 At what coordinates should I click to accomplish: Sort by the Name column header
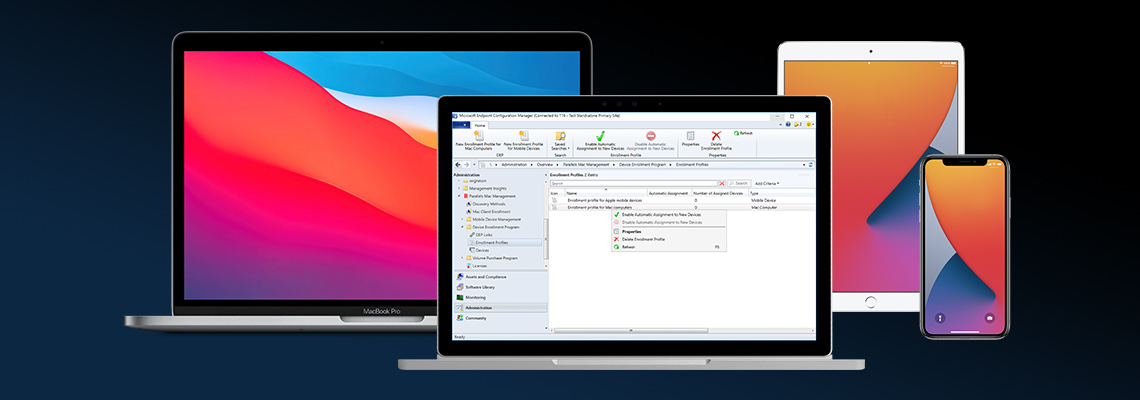click(606, 193)
